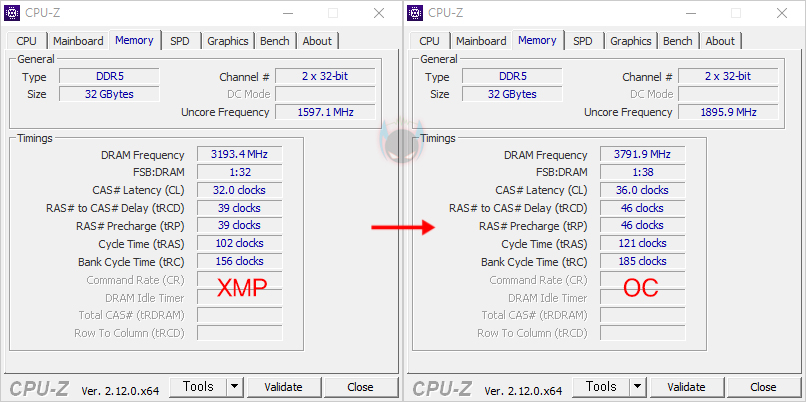Click Uncore Frequency value 1597.1 MHz

pyautogui.click(x=325, y=112)
